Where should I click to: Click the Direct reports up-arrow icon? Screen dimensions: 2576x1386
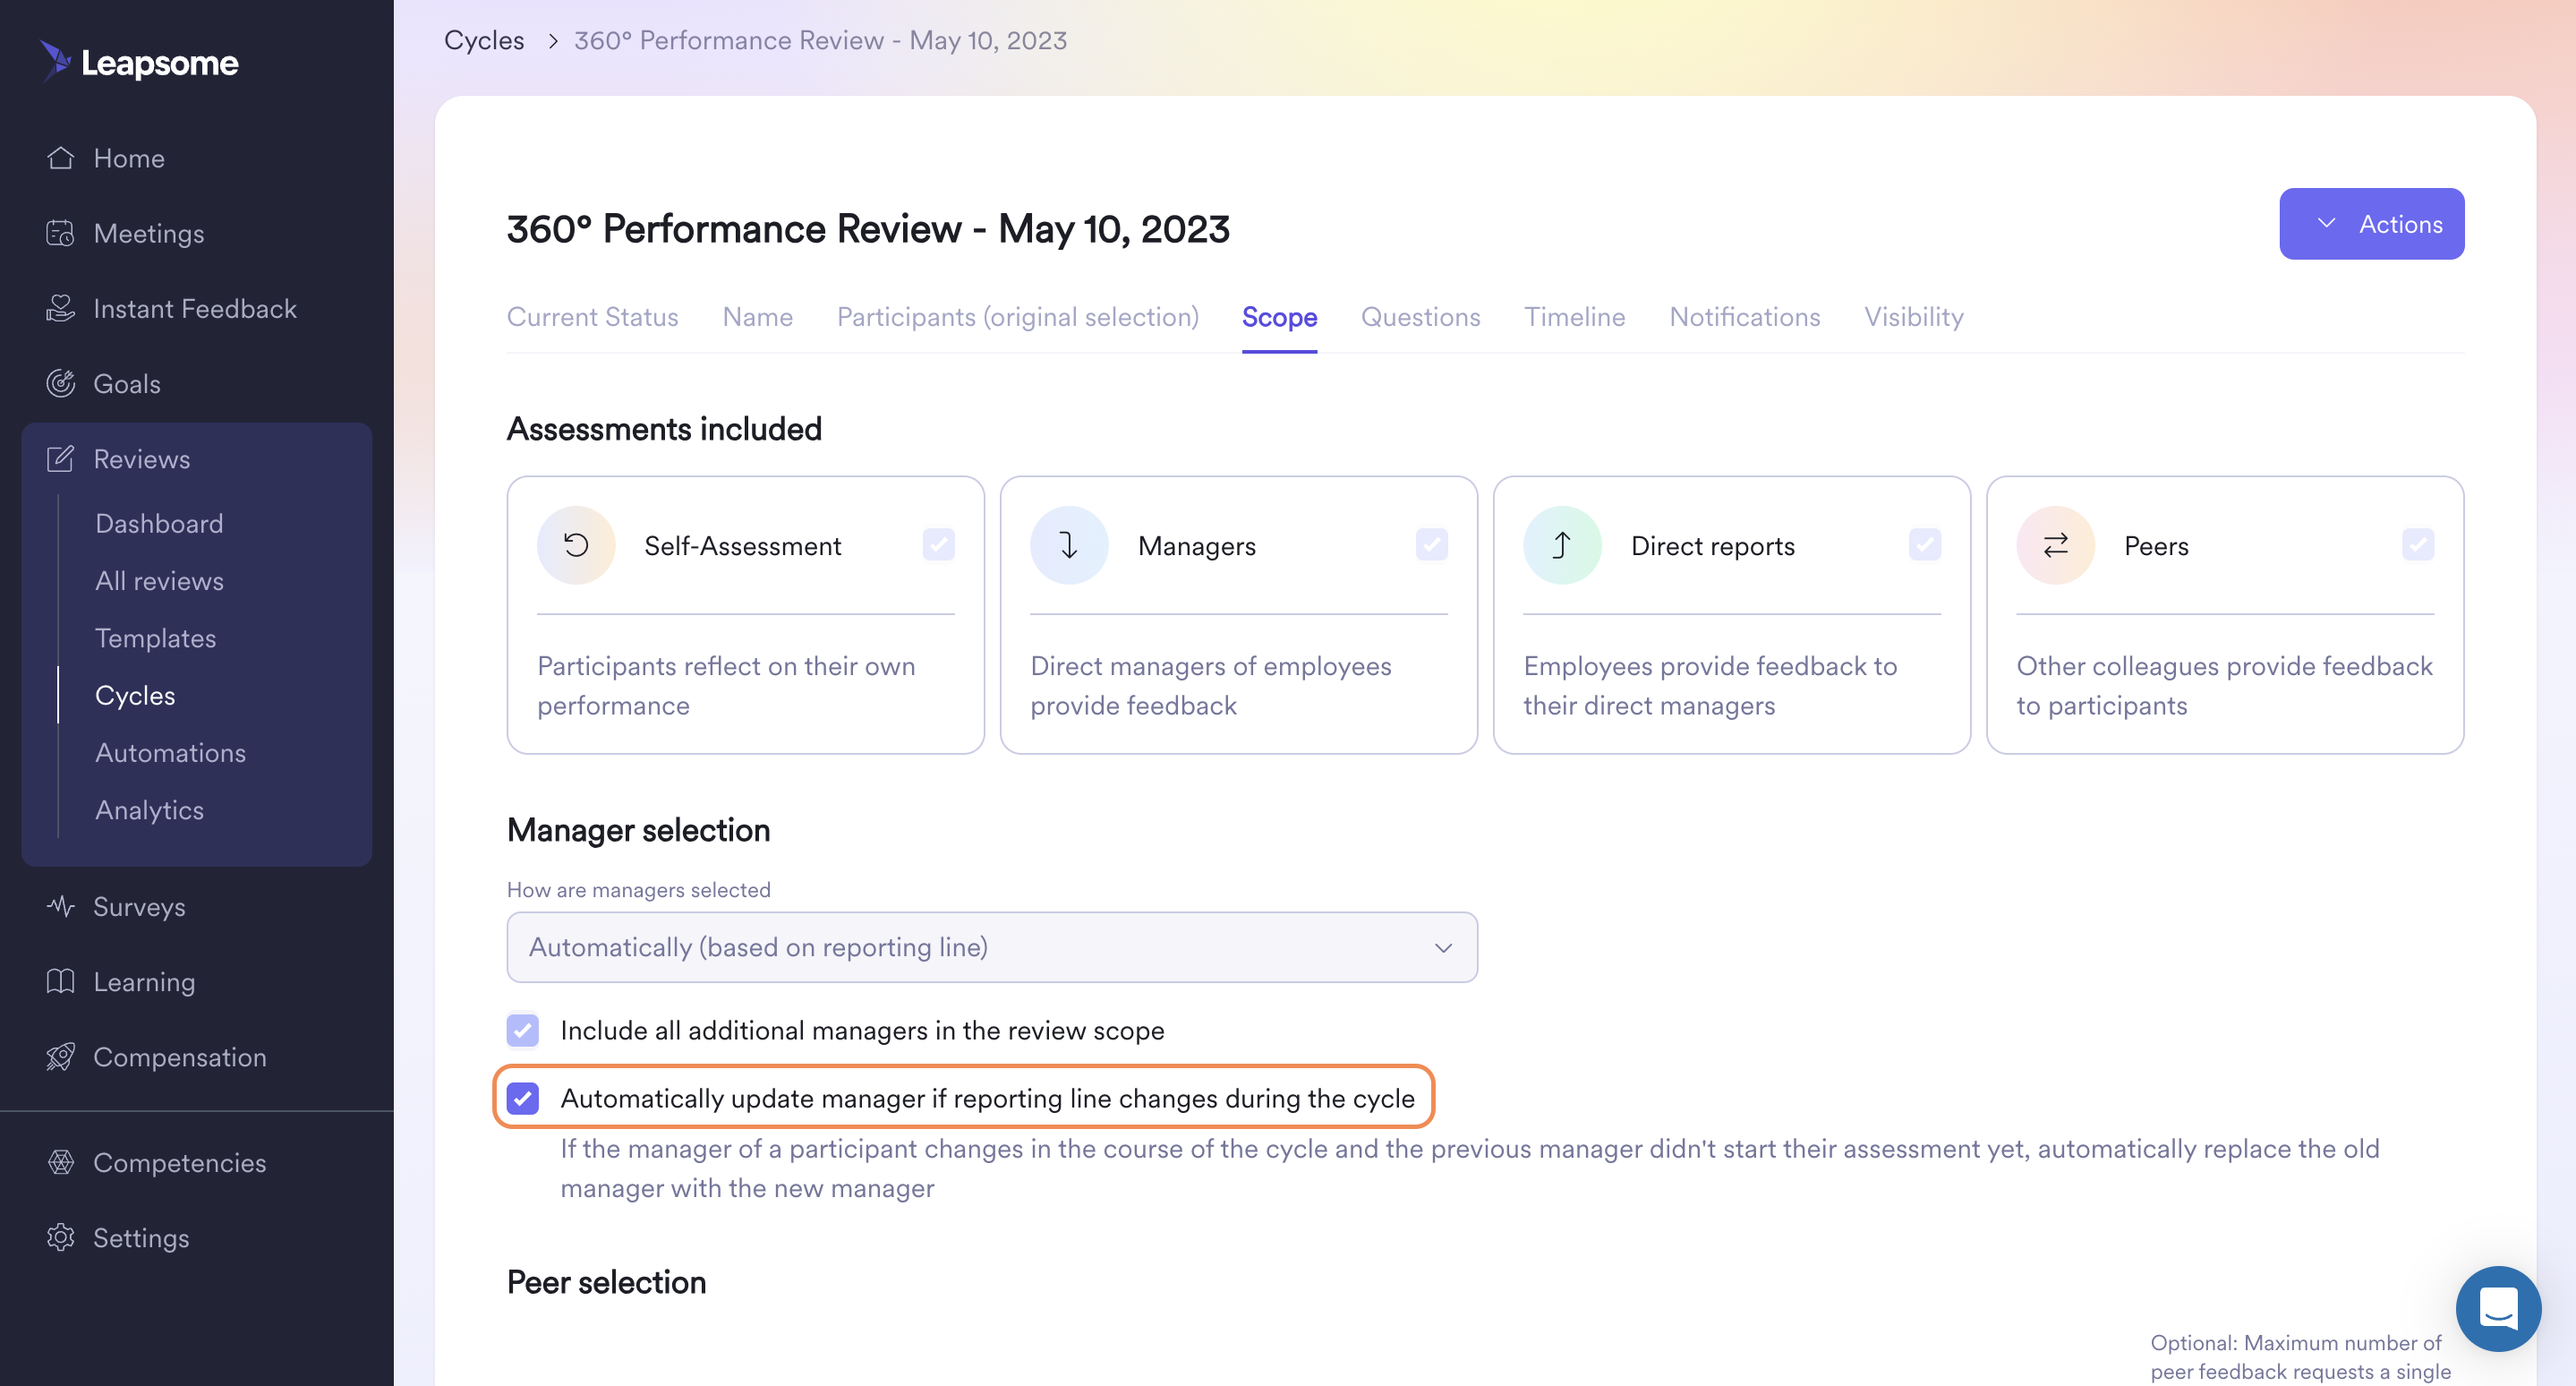click(1562, 545)
